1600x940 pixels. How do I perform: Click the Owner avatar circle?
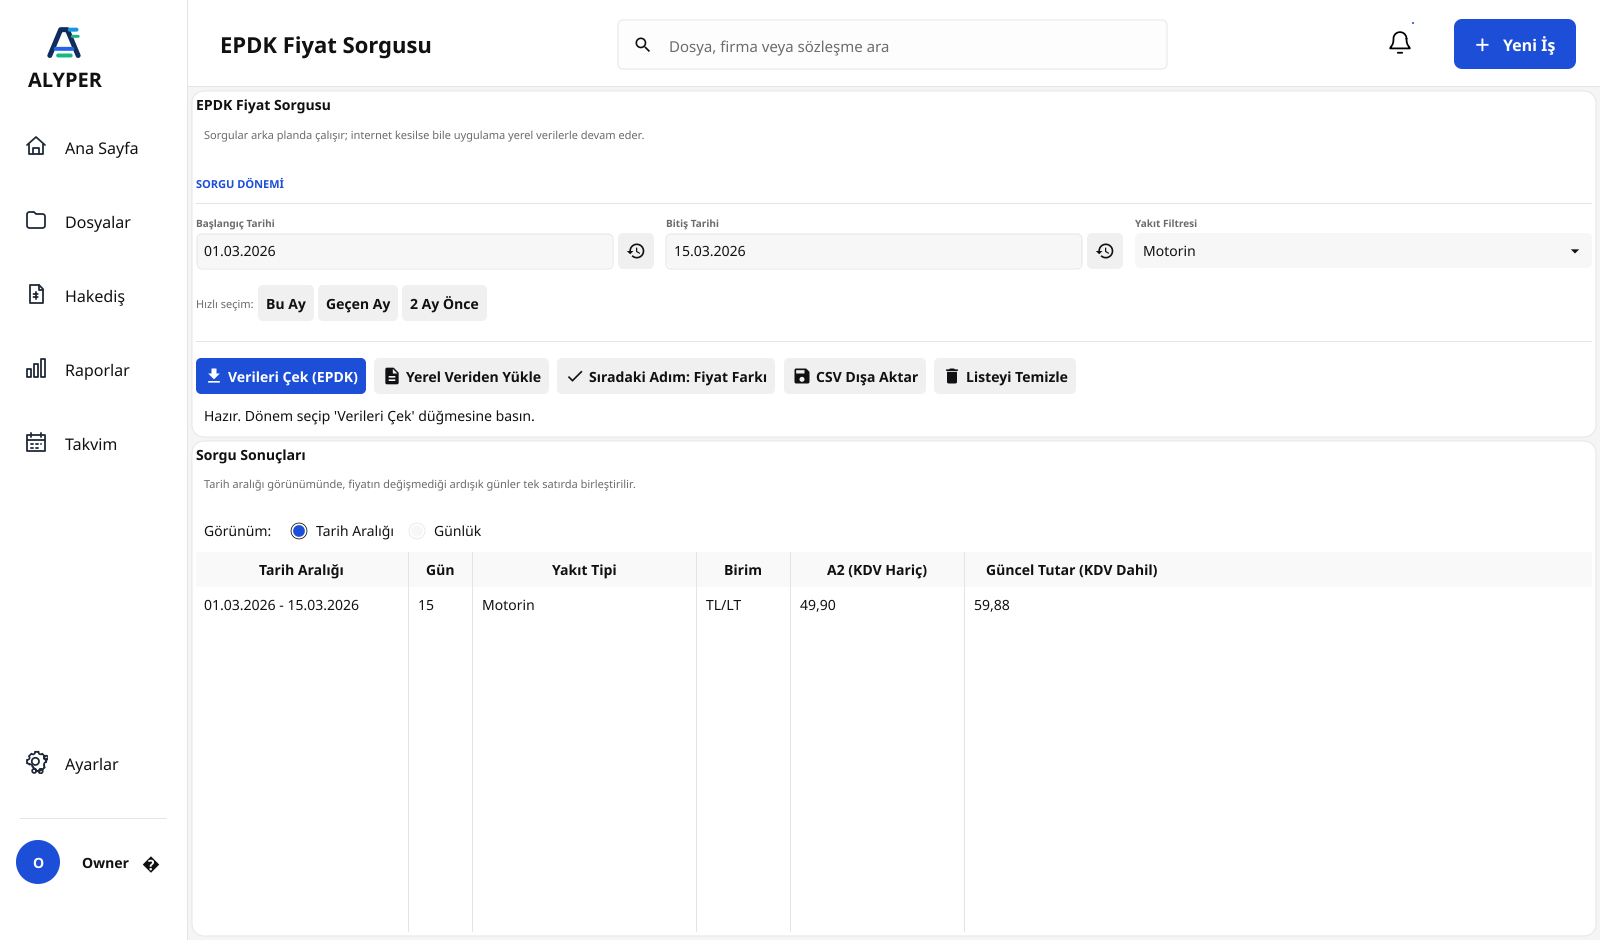(38, 862)
